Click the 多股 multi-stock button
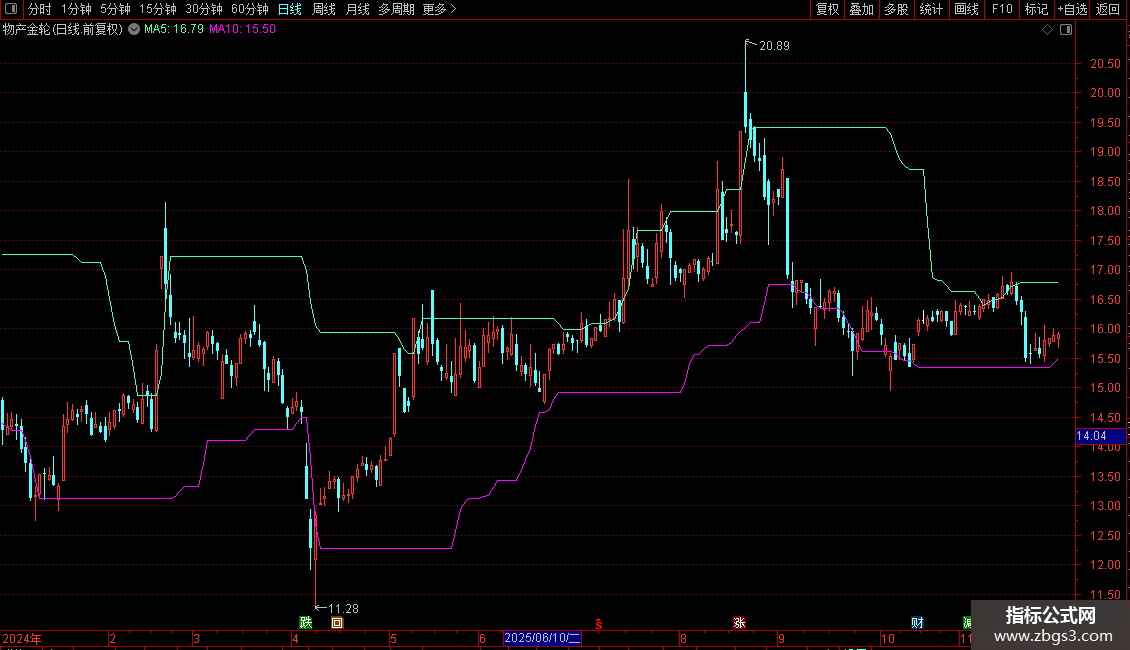The width and height of the screenshot is (1130, 650). [896, 9]
